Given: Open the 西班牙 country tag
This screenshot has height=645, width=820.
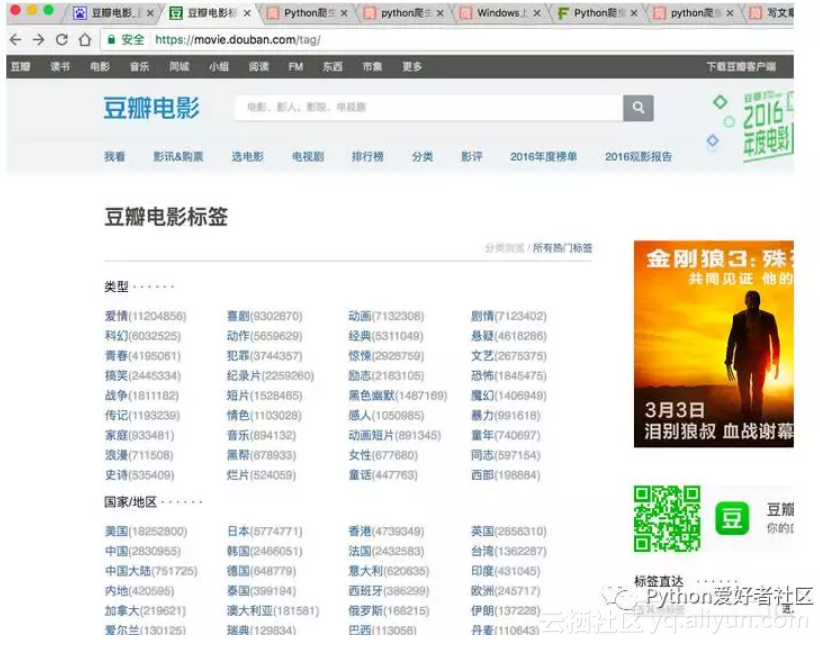Looking at the screenshot, I should pos(366,591).
